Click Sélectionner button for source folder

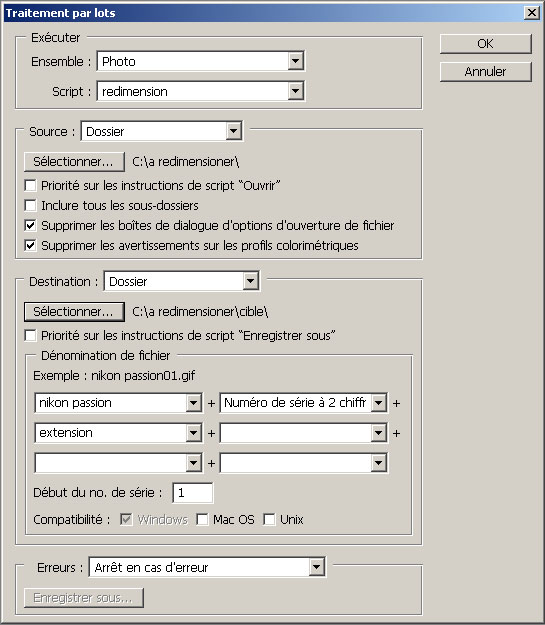click(x=74, y=162)
